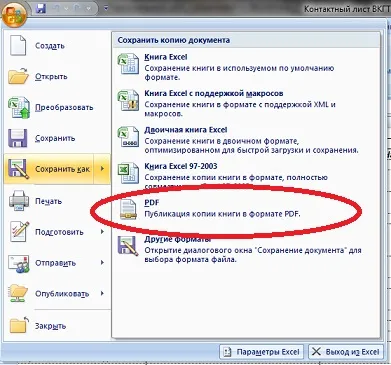Screen dimensions: 391x365
Task: Click the Excel 97-2003 workbook icon
Action: point(128,173)
